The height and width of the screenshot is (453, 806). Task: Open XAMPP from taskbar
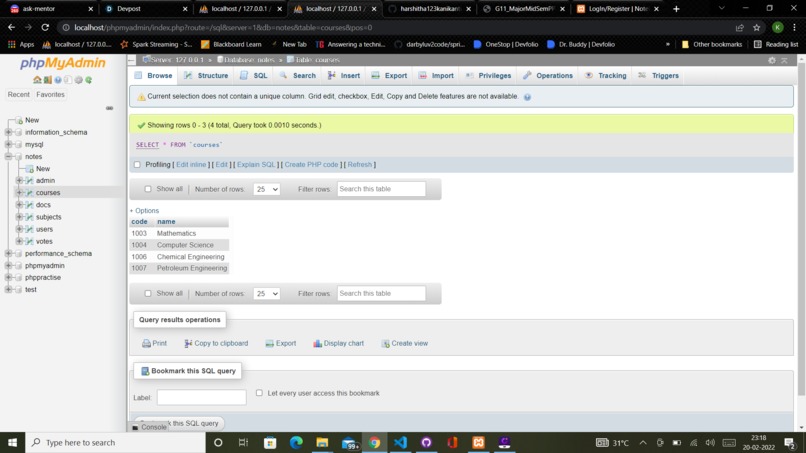(479, 443)
